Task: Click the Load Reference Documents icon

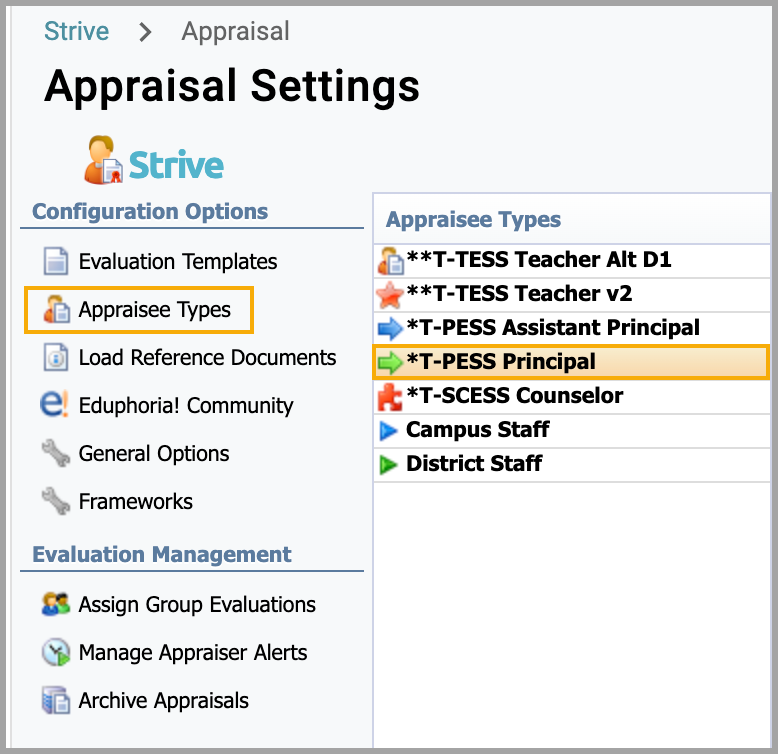Action: [56, 357]
